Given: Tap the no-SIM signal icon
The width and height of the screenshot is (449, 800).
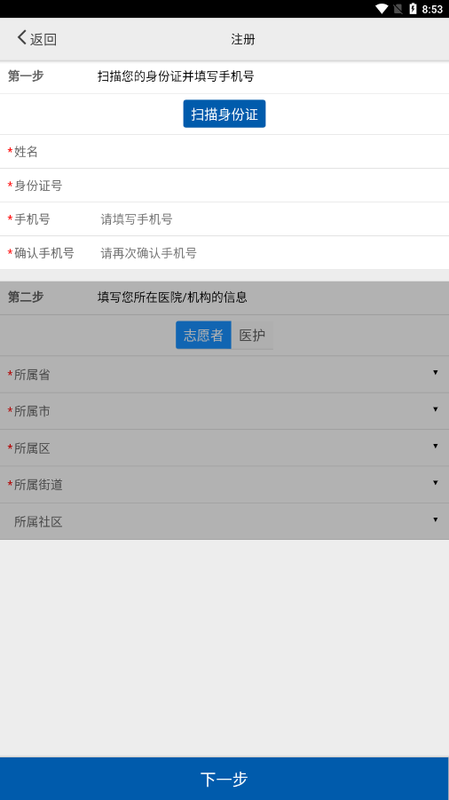Looking at the screenshot, I should click(398, 9).
